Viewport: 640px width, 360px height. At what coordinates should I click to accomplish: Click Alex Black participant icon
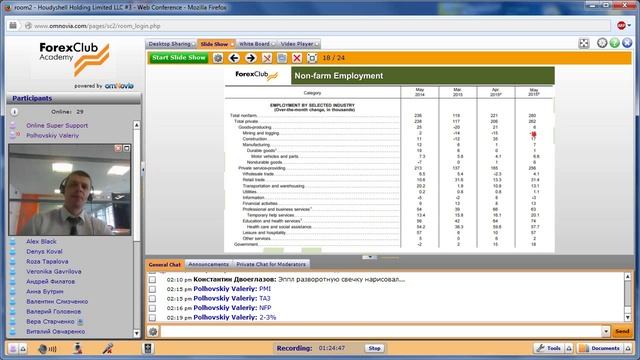(x=13, y=242)
